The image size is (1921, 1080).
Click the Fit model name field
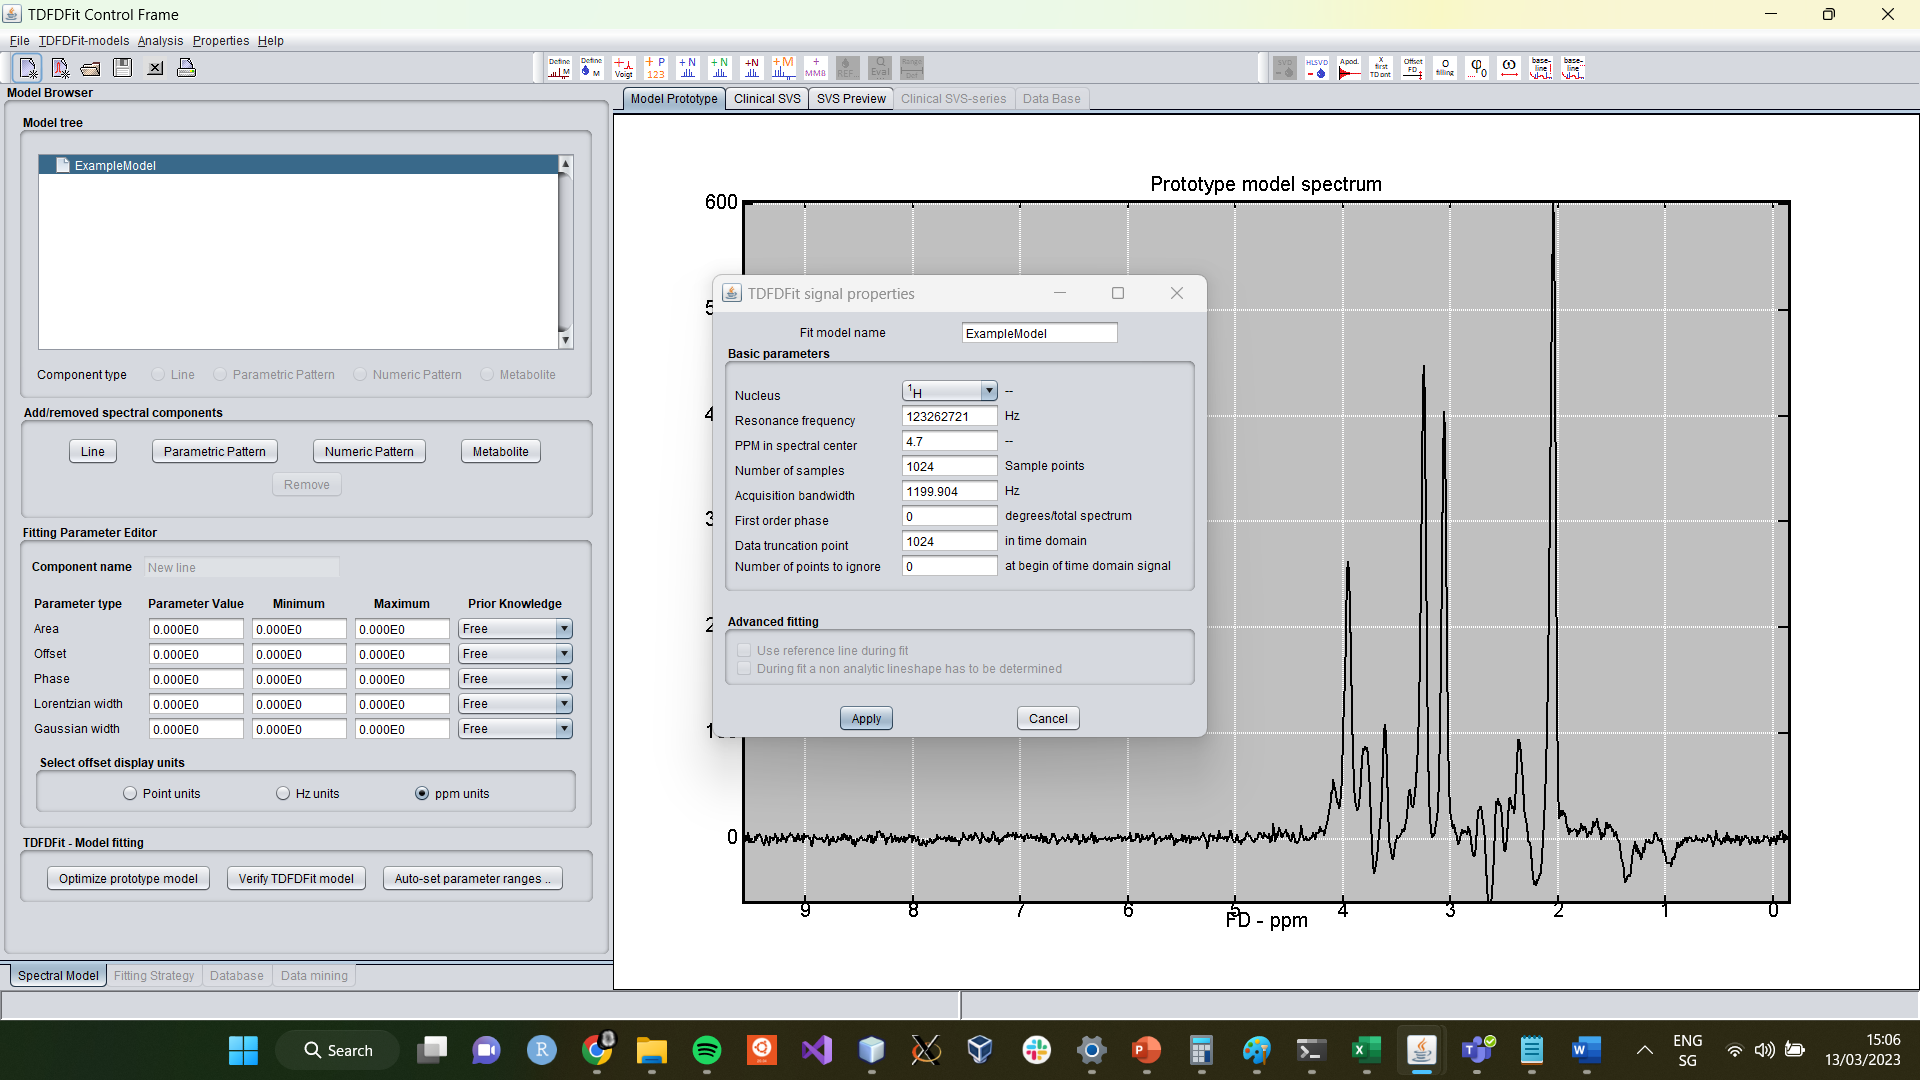tap(1039, 334)
